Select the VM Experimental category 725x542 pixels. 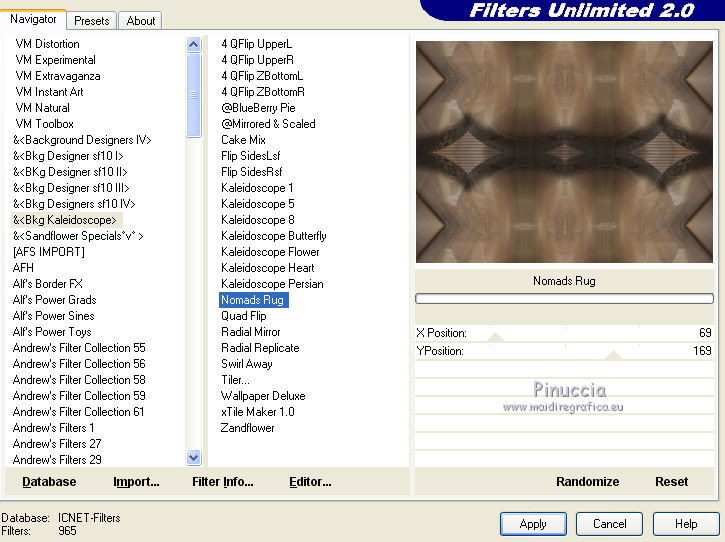[55, 60]
